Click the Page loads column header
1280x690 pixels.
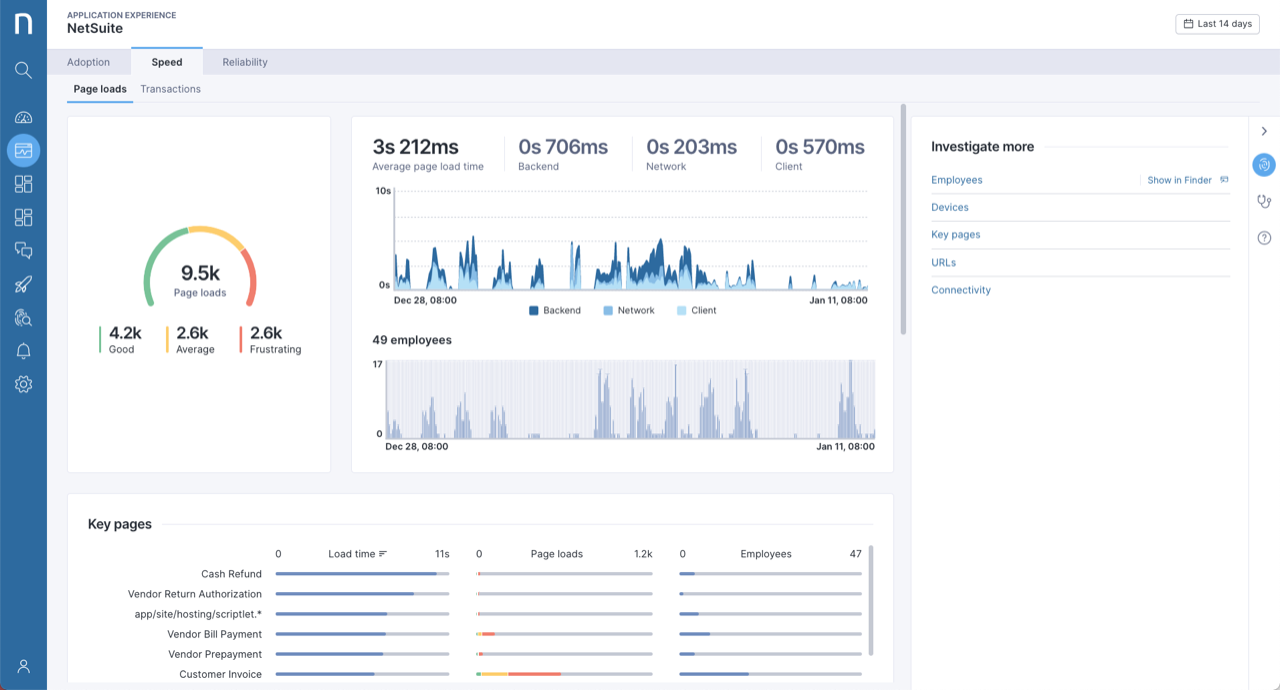point(557,554)
